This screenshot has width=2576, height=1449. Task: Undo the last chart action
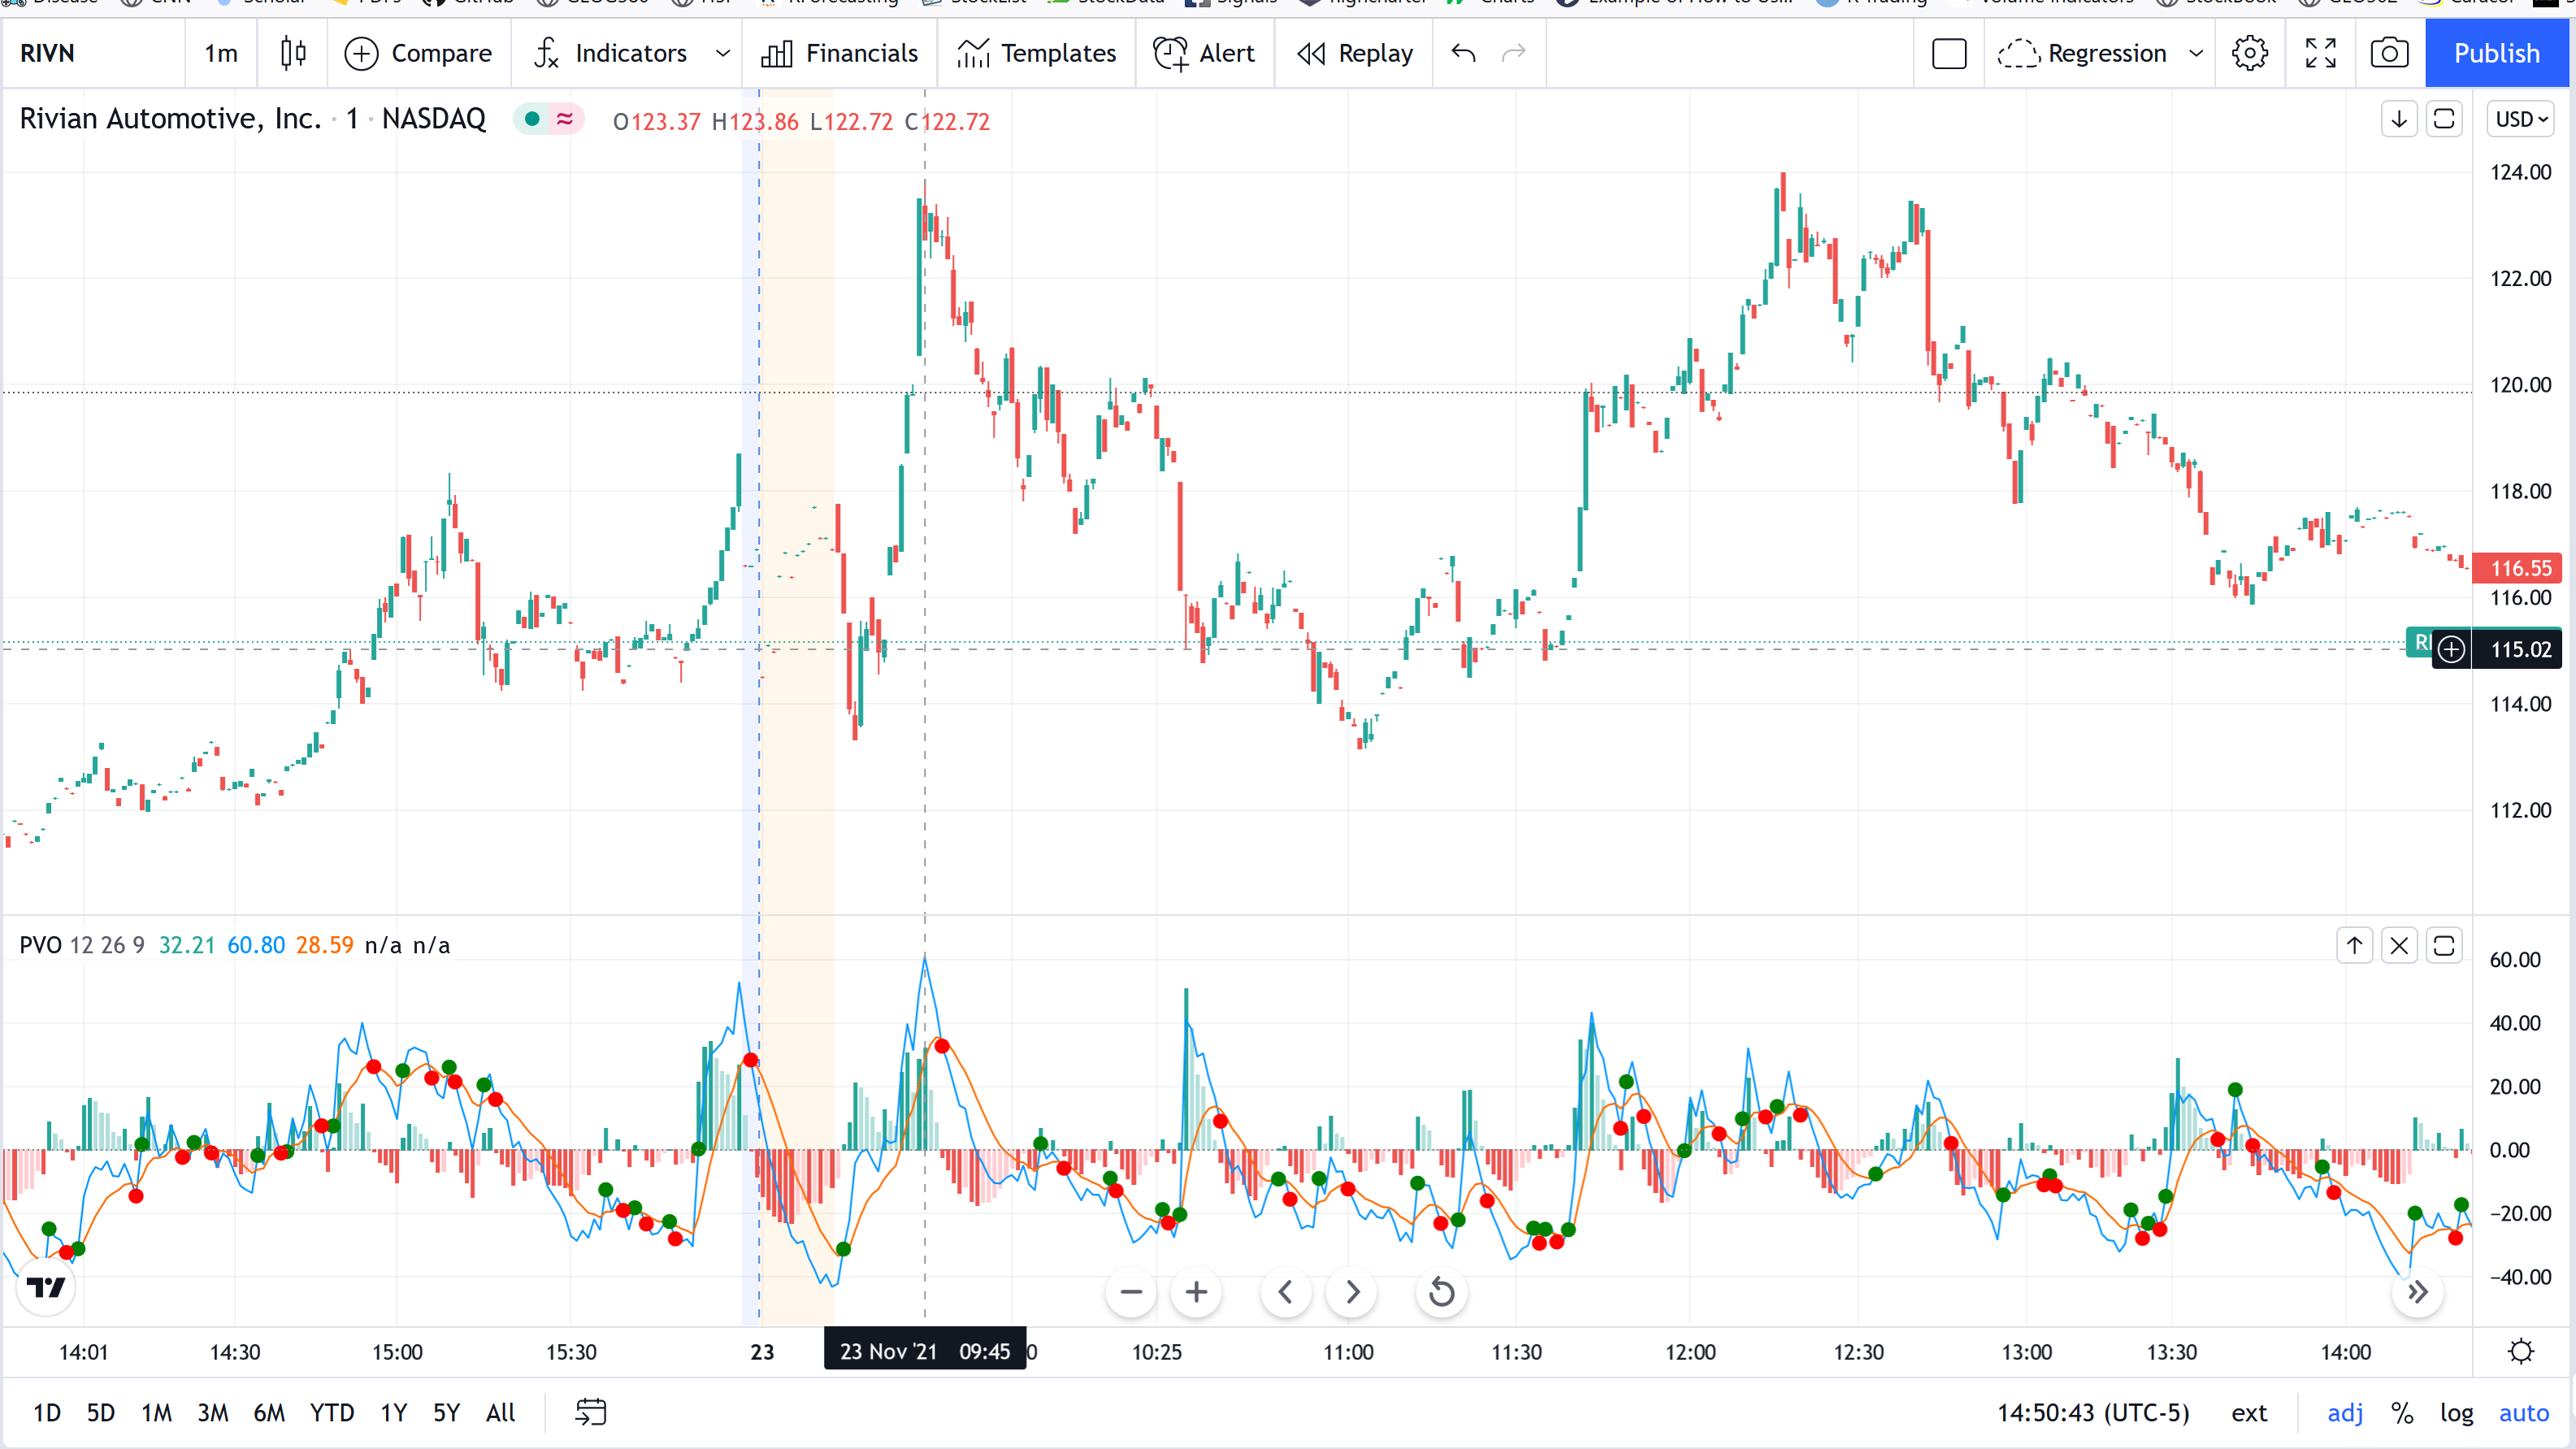point(1463,53)
